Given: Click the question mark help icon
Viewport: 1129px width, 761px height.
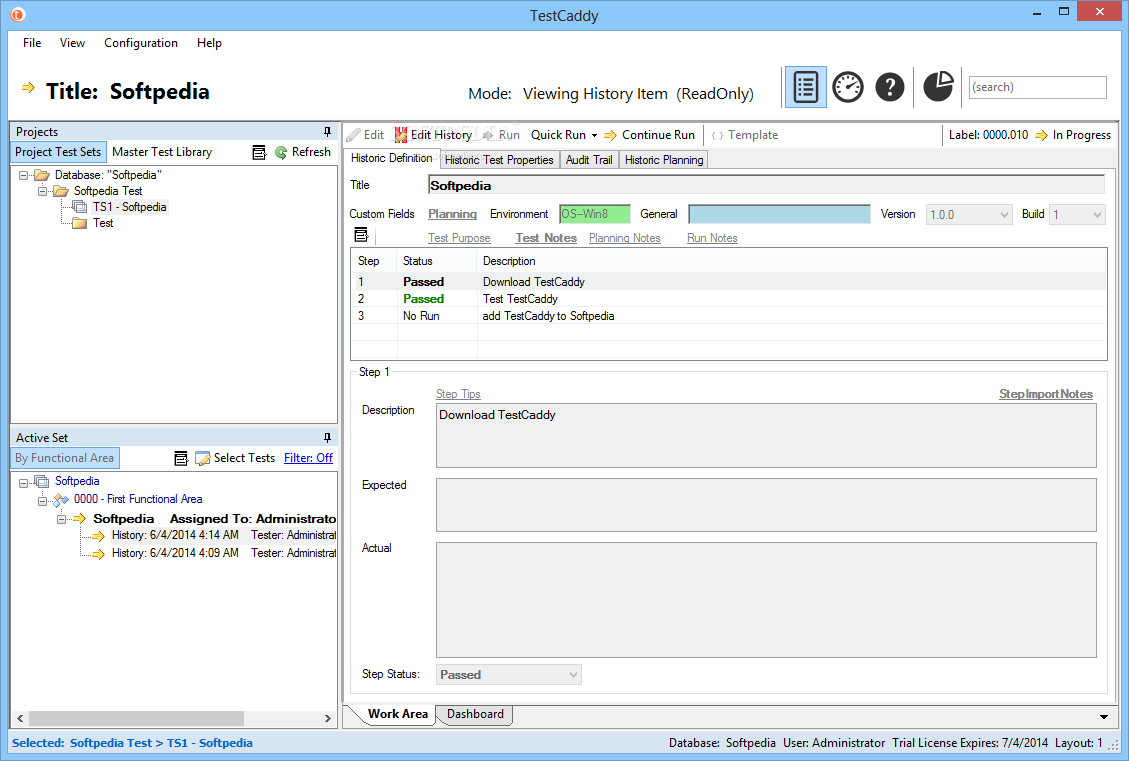Looking at the screenshot, I should point(890,87).
